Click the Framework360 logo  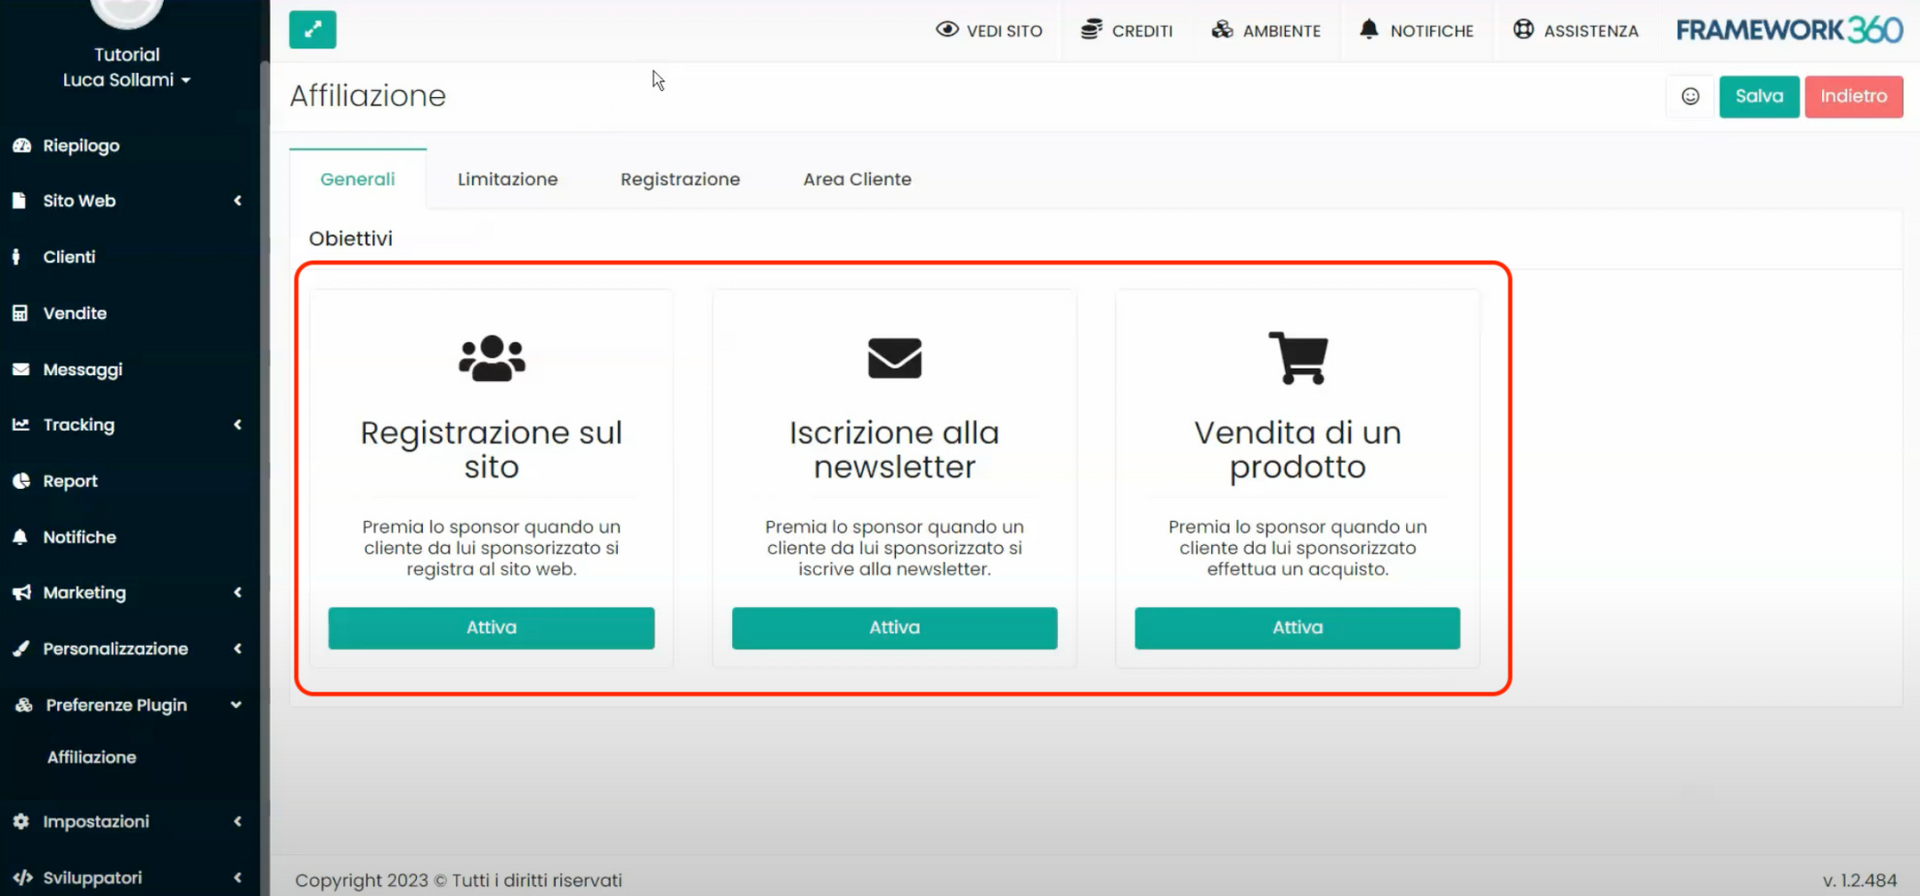(1789, 30)
